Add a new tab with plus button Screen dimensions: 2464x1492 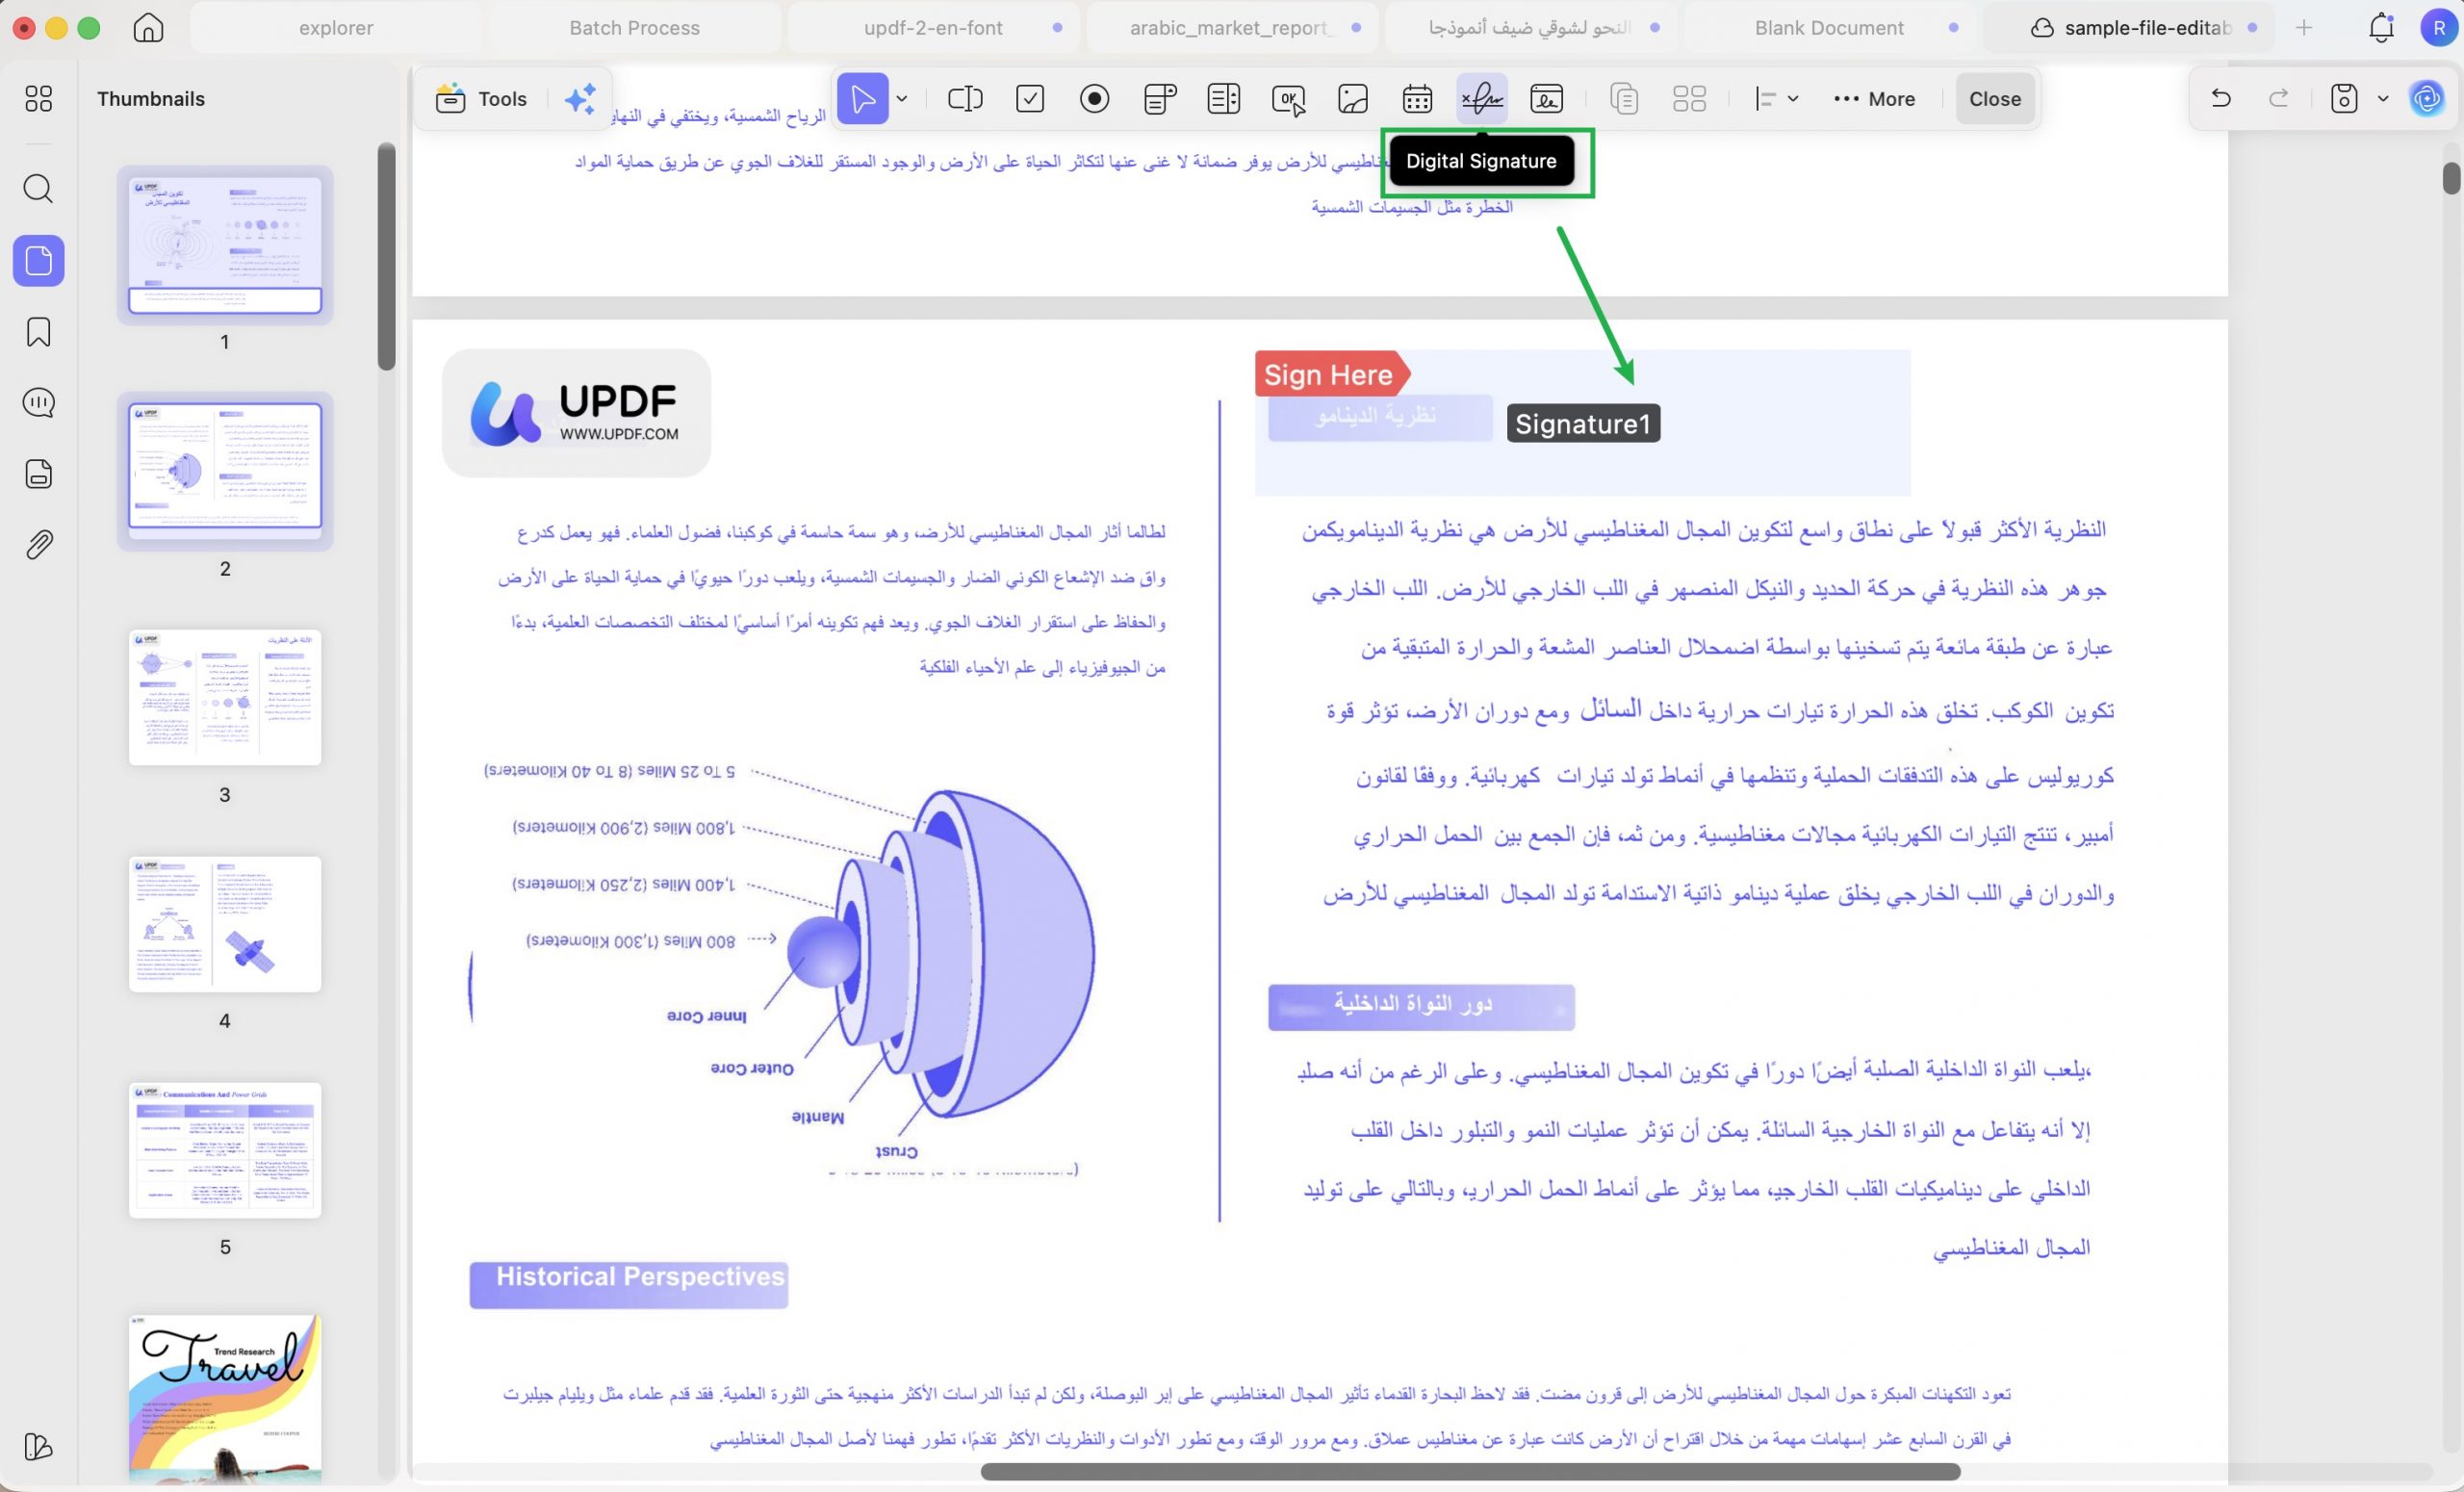click(2304, 28)
